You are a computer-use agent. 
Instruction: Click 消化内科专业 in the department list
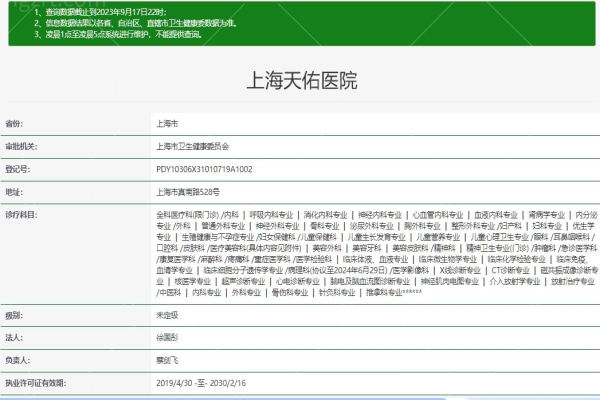pos(326,215)
